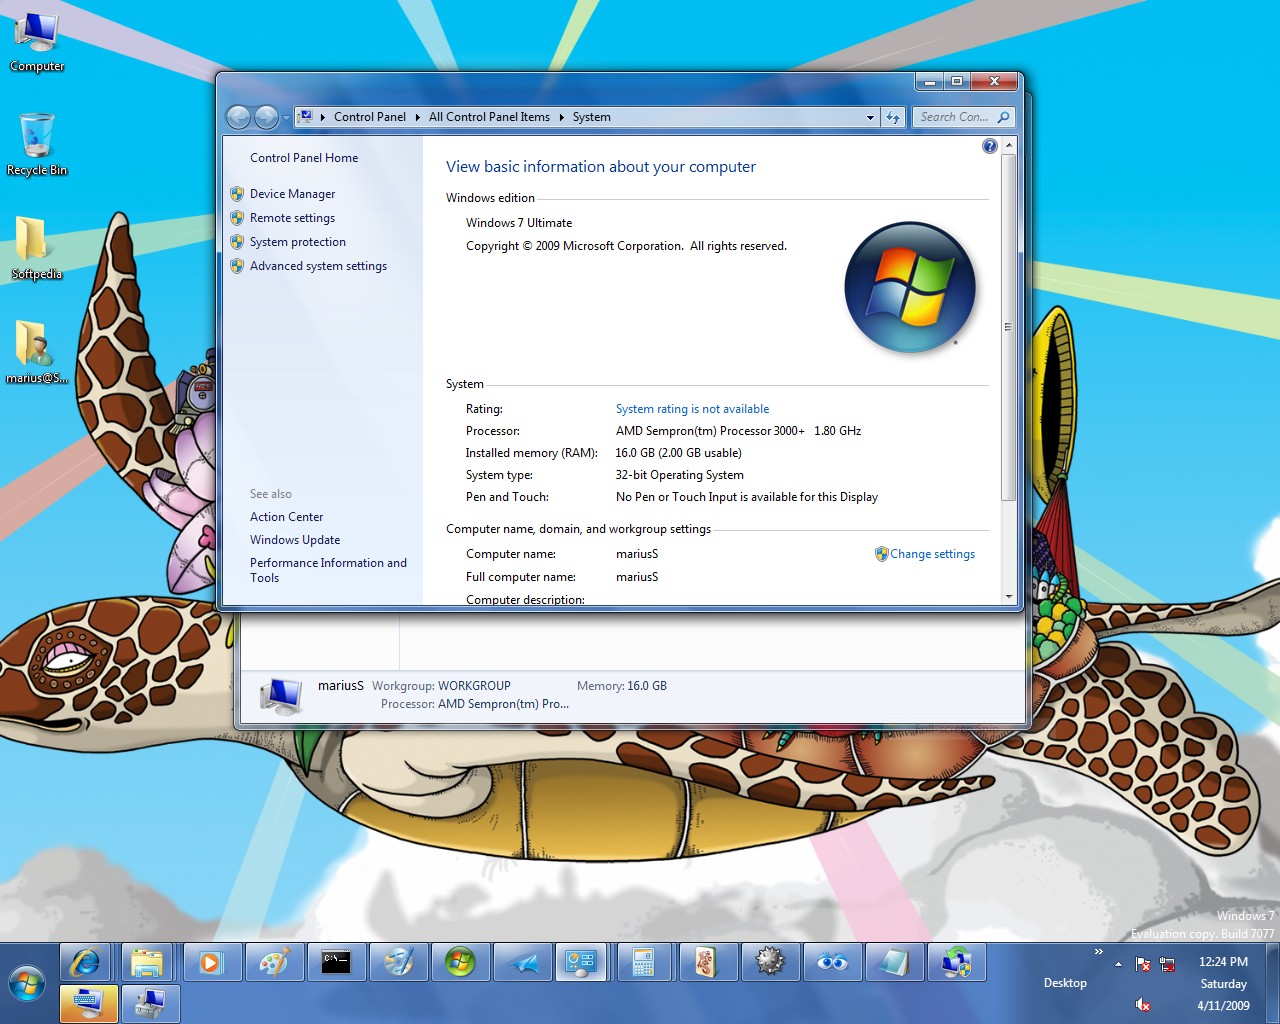1280x1024 pixels.
Task: Click Change settings link
Action: coord(932,554)
